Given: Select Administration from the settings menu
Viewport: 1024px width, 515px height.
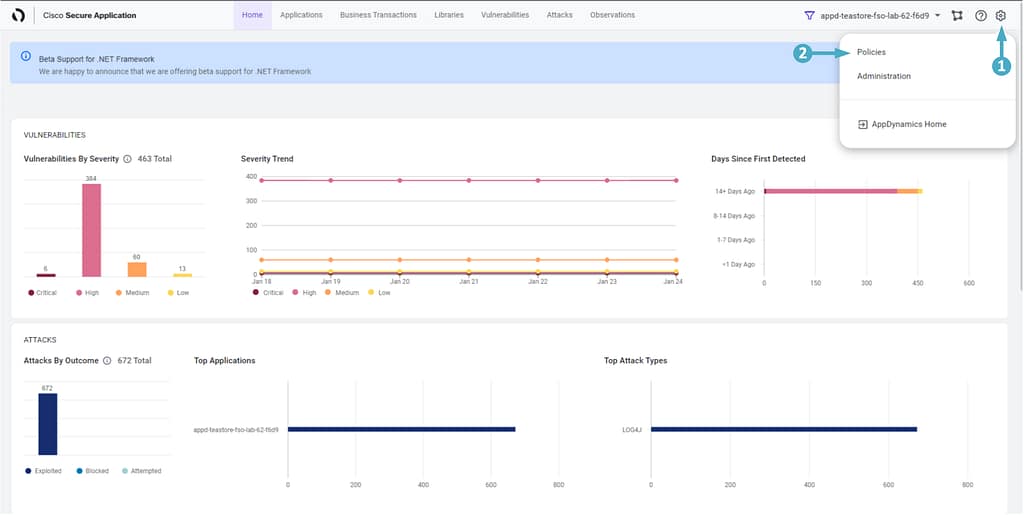Looking at the screenshot, I should pos(883,76).
